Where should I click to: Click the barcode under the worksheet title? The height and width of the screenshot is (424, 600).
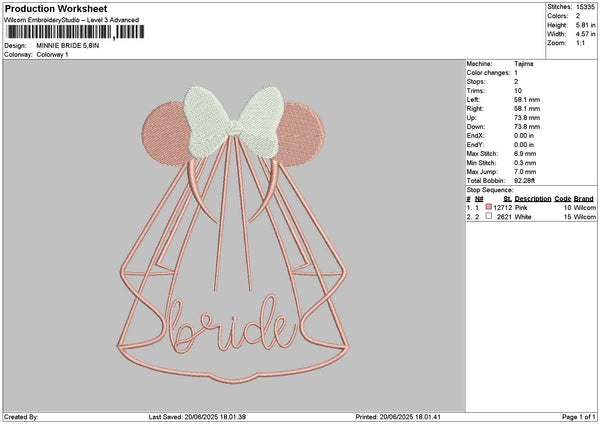coord(59,33)
